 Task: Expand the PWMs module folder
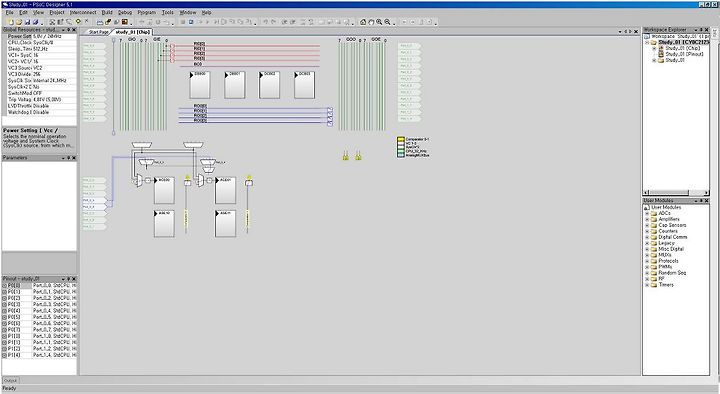click(647, 267)
